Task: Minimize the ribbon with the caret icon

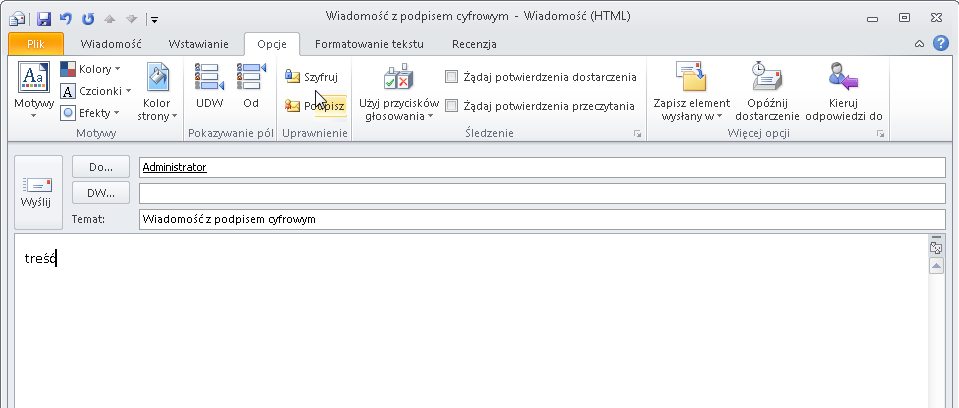Action: click(919, 44)
